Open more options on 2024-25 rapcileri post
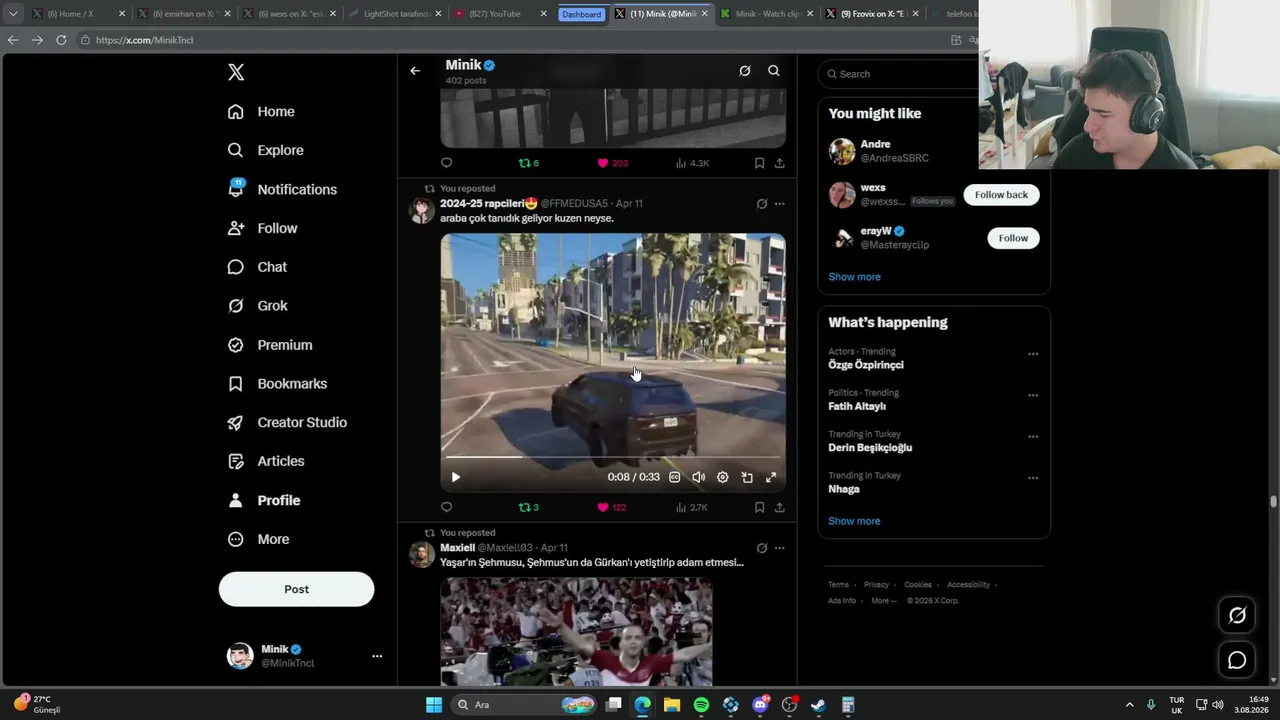The height and width of the screenshot is (720, 1280). coord(780,204)
